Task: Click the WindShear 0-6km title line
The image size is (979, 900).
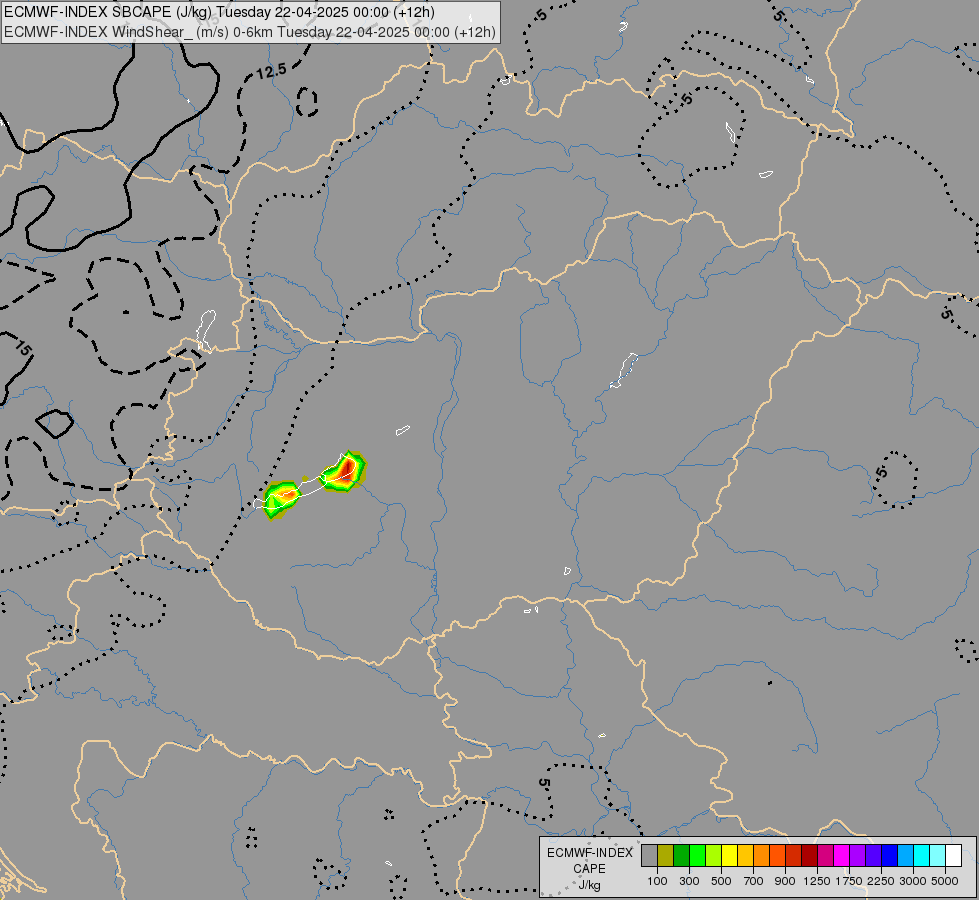Action: (250, 32)
